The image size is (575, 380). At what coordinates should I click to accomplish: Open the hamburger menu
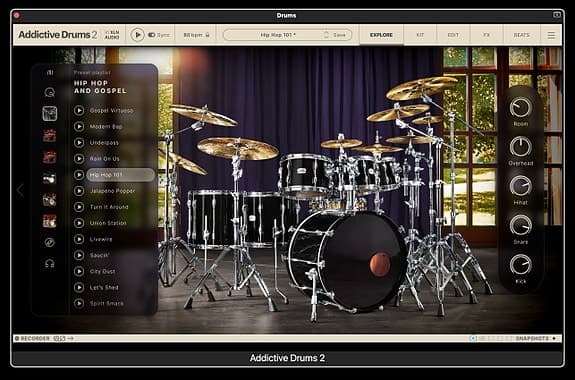pyautogui.click(x=551, y=35)
